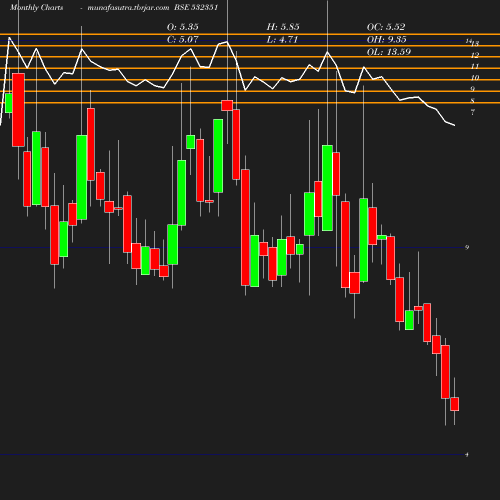Click the 'Monthly Charts' title text
This screenshot has width=500, height=500.
[x=36, y=7]
